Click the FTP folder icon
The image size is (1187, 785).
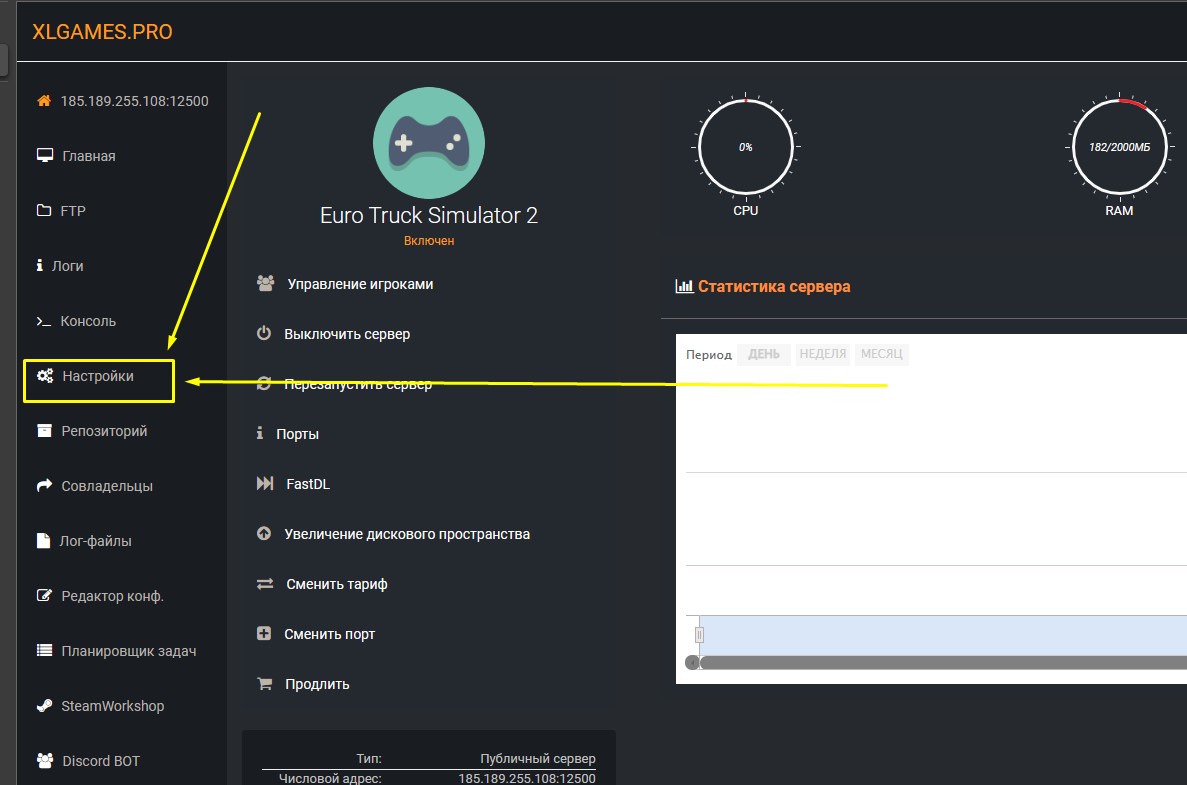point(44,211)
